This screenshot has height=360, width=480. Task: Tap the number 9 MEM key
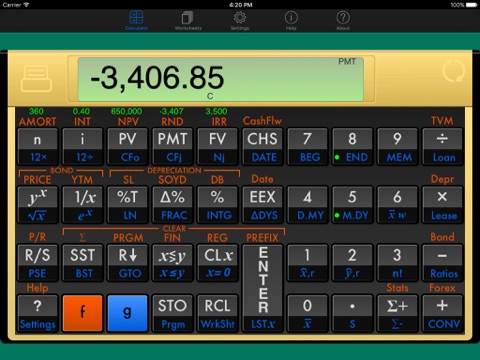397,146
